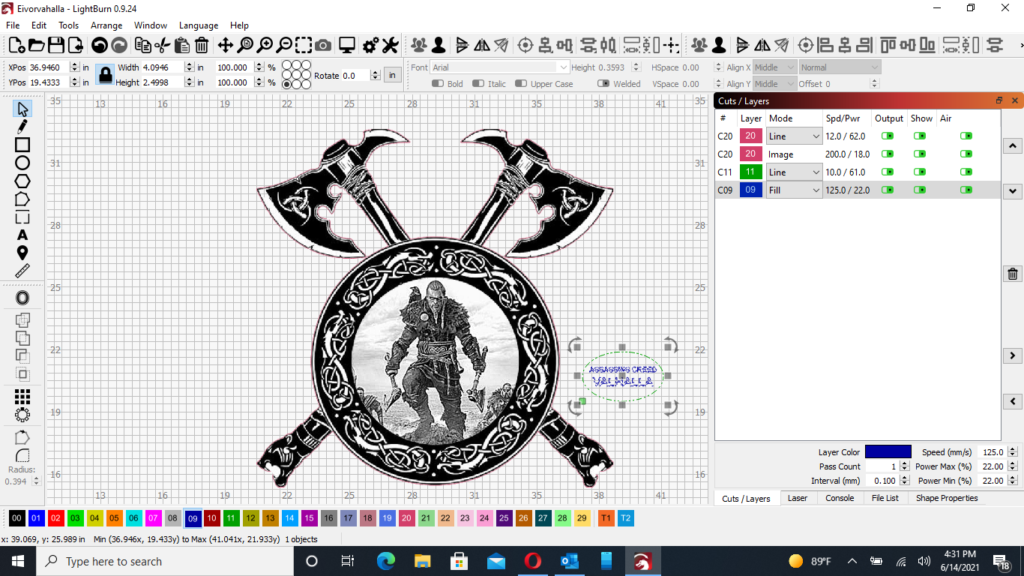Screen dimensions: 1024x576
Task: Open the Grid Array tool
Action: tap(22, 396)
